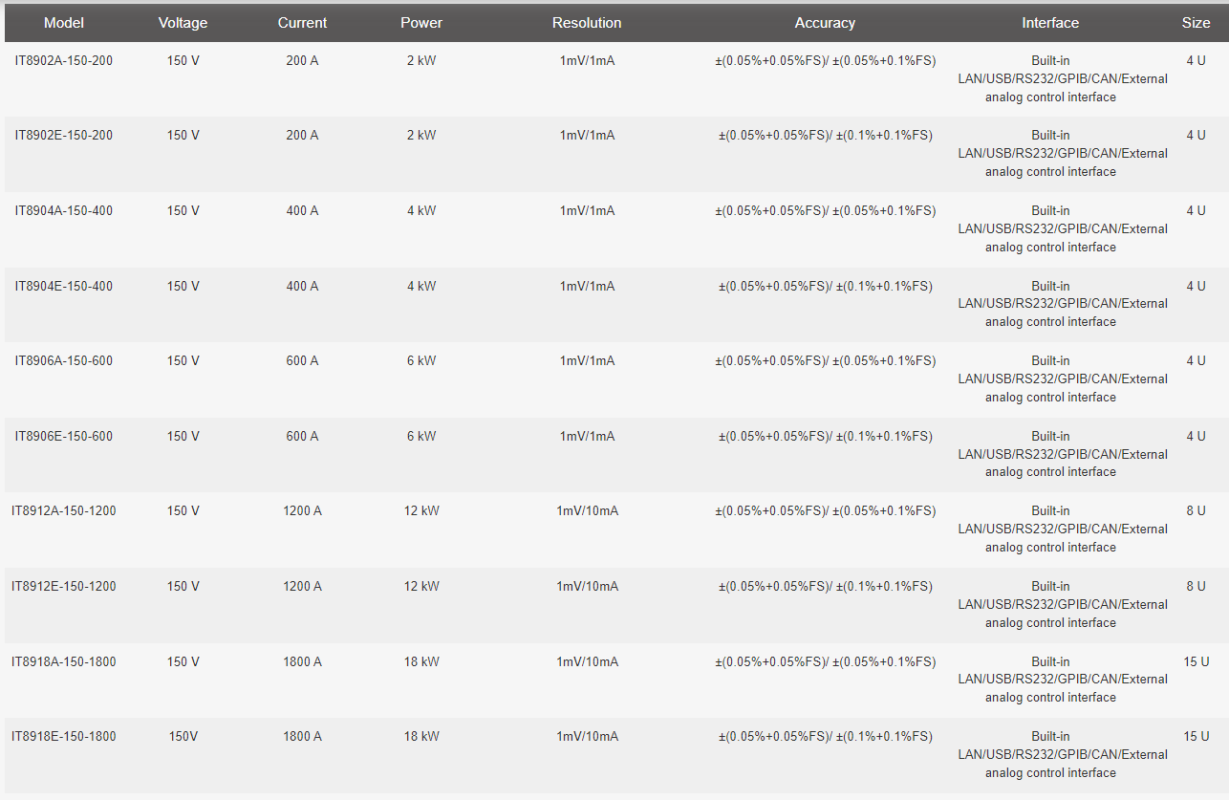
Task: Choose the IT8906A-150-600 row
Action: (x=614, y=379)
